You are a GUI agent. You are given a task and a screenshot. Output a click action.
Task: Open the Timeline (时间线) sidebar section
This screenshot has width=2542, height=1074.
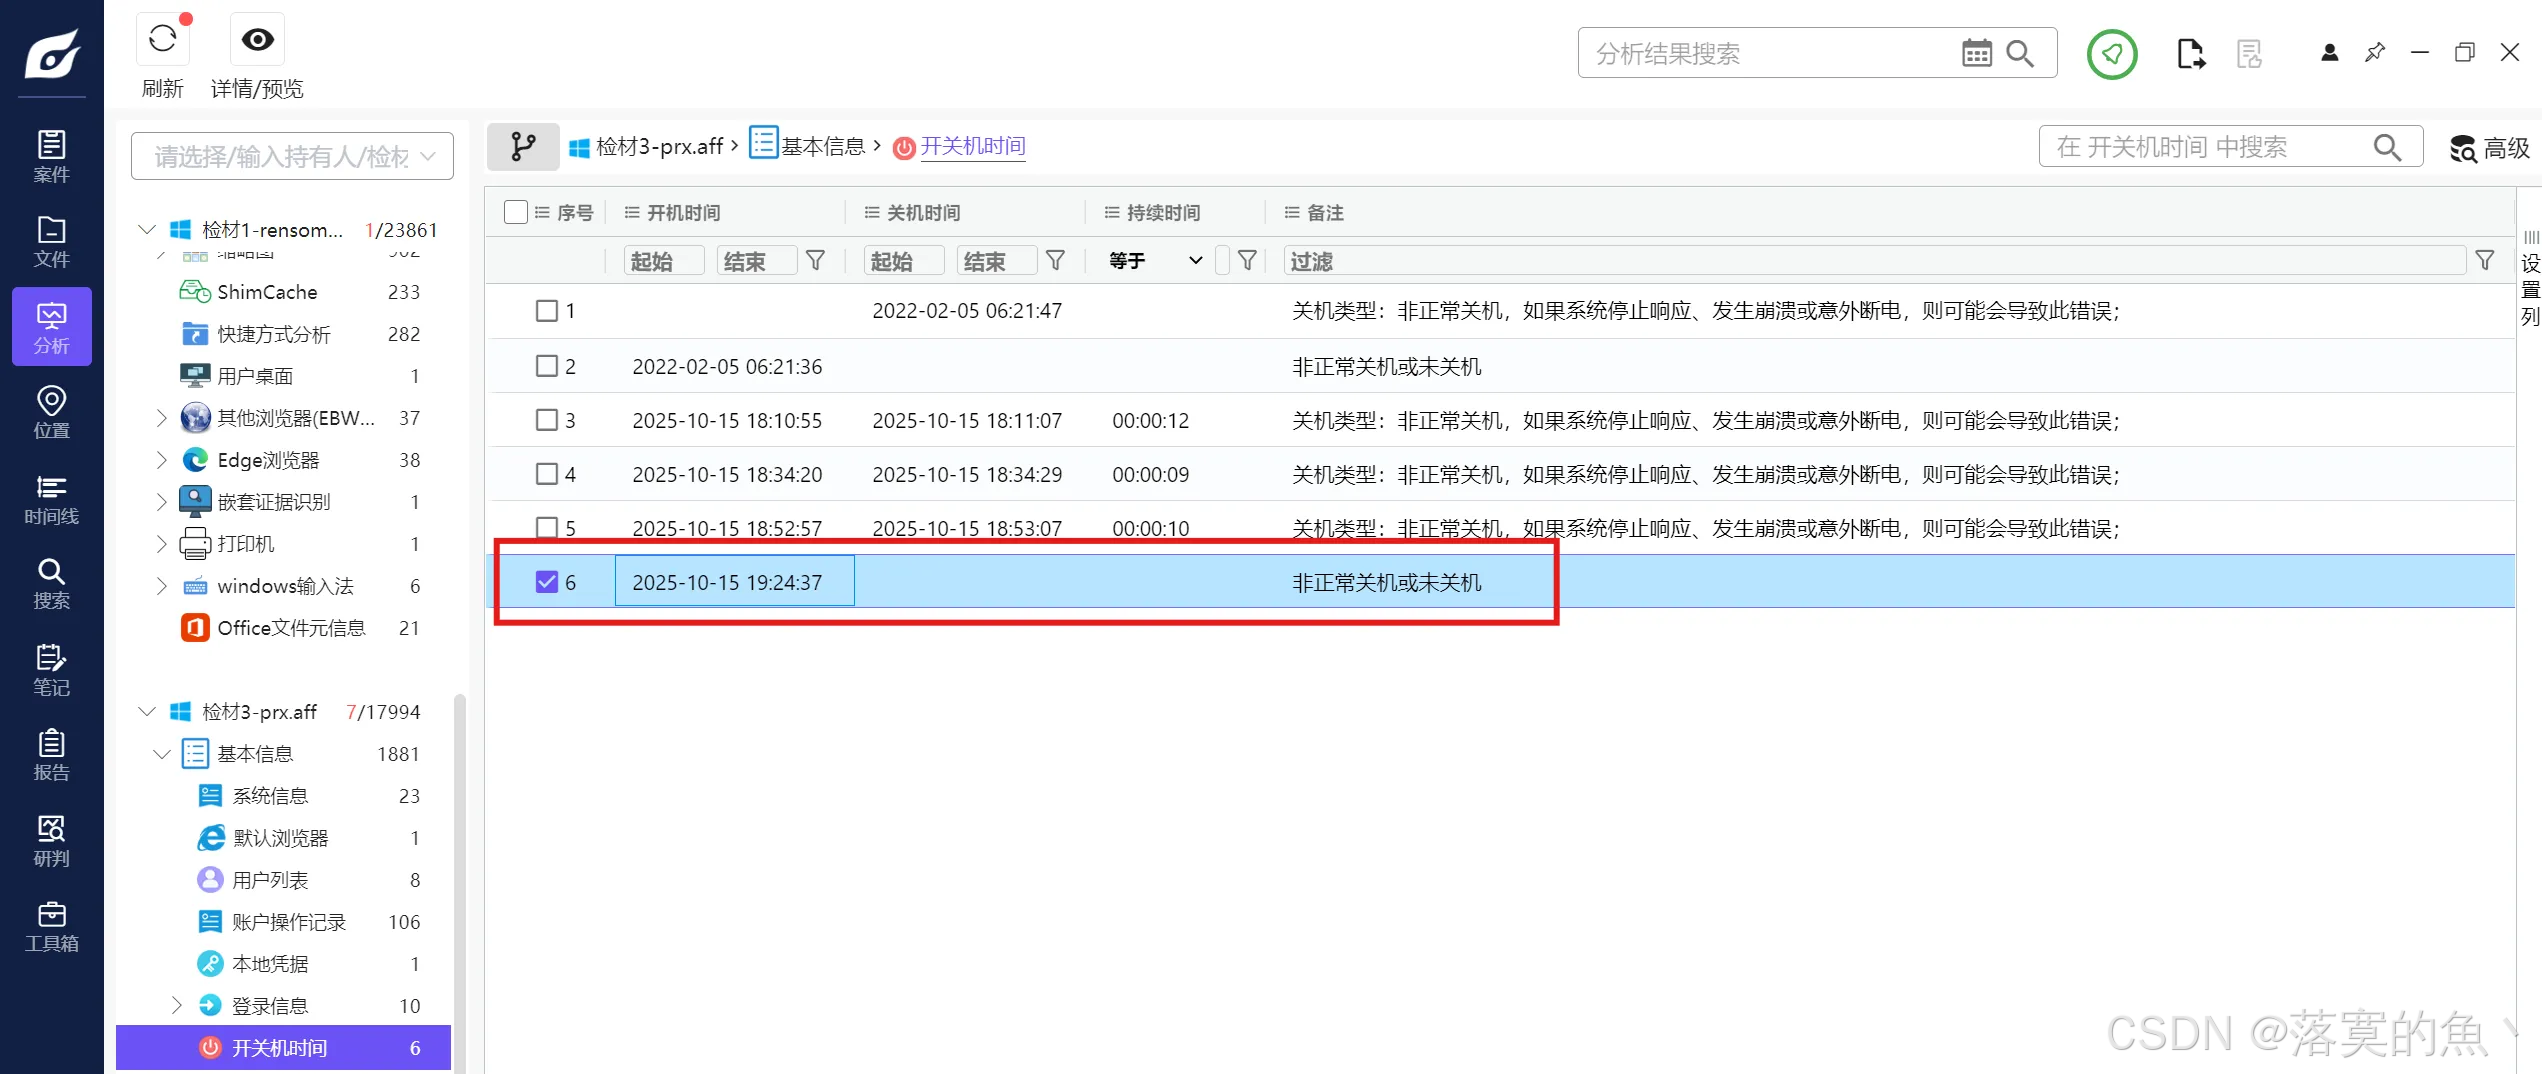(52, 499)
